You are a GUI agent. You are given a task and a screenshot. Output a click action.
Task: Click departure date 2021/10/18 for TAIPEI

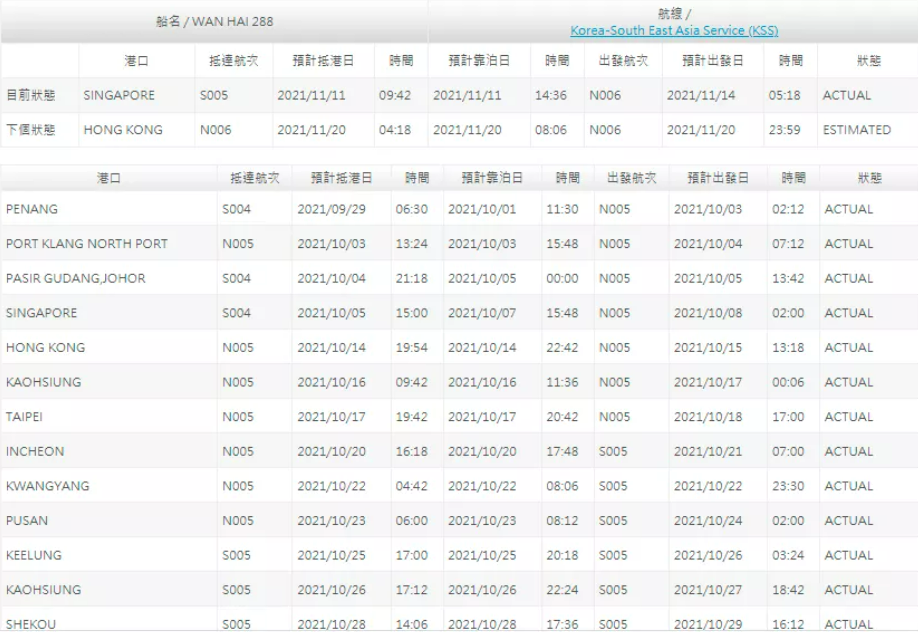coord(708,416)
